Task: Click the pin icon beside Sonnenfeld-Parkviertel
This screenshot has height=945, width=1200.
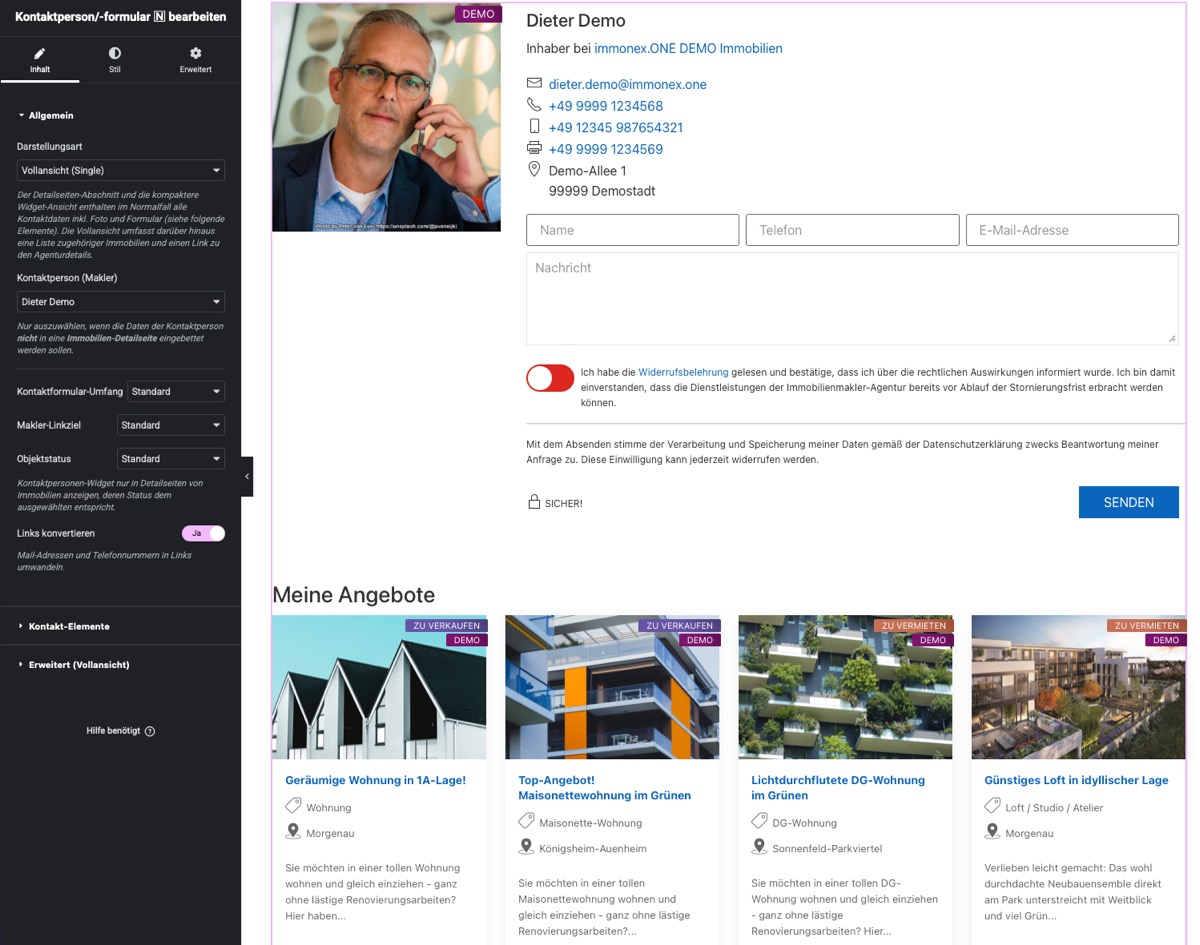Action: pos(759,847)
